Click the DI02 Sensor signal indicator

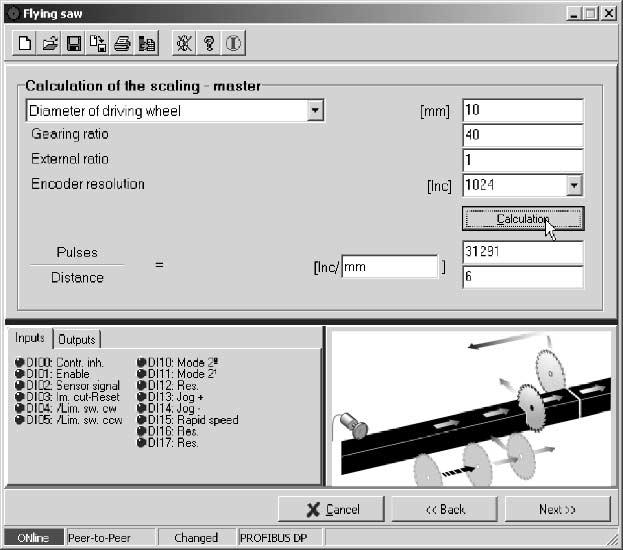19,385
